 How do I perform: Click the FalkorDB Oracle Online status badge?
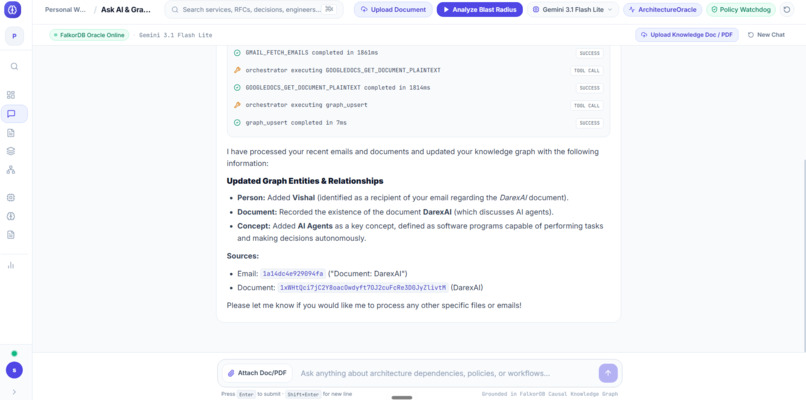click(89, 35)
